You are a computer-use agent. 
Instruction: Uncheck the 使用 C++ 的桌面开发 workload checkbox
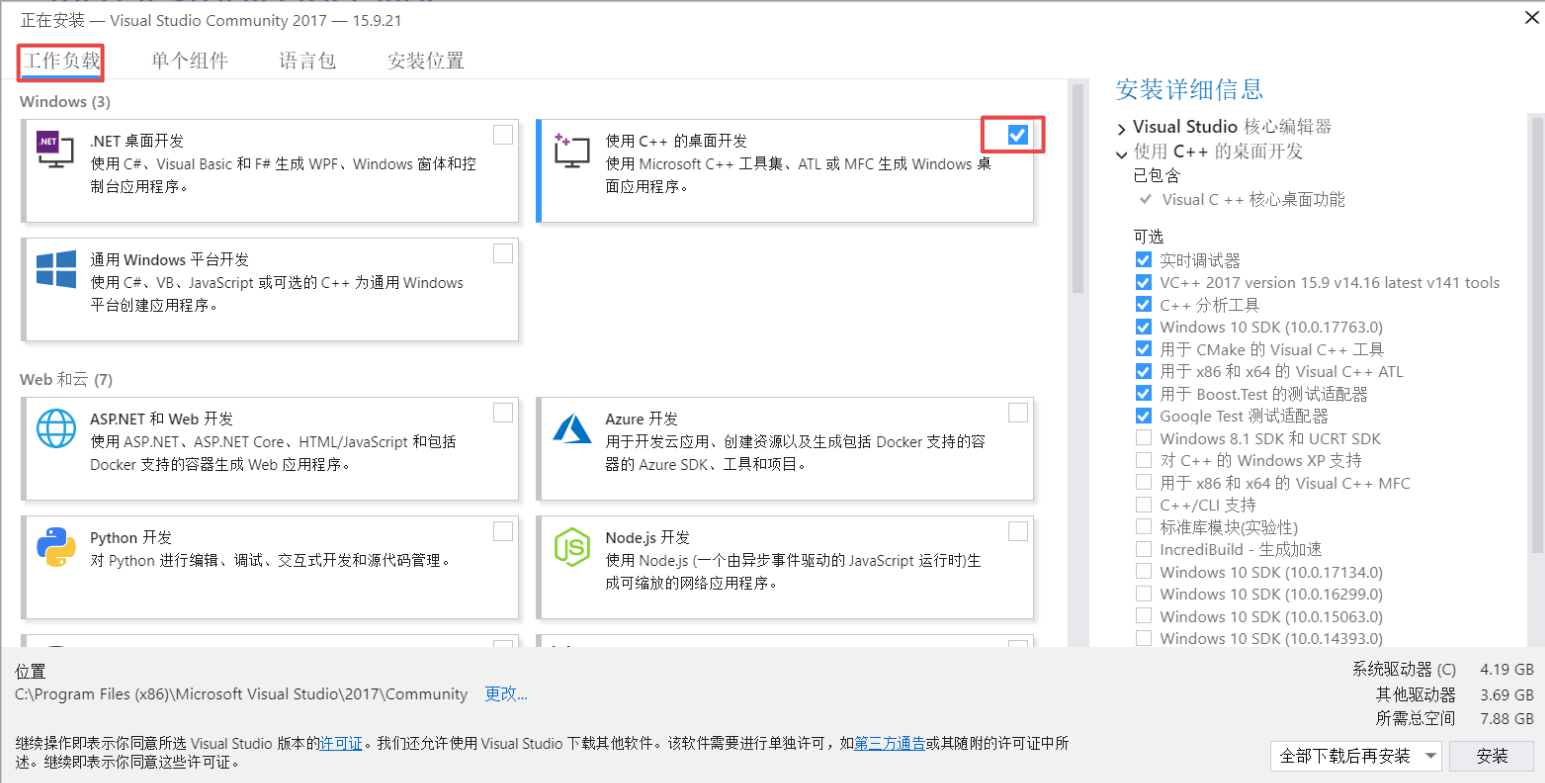click(1018, 135)
